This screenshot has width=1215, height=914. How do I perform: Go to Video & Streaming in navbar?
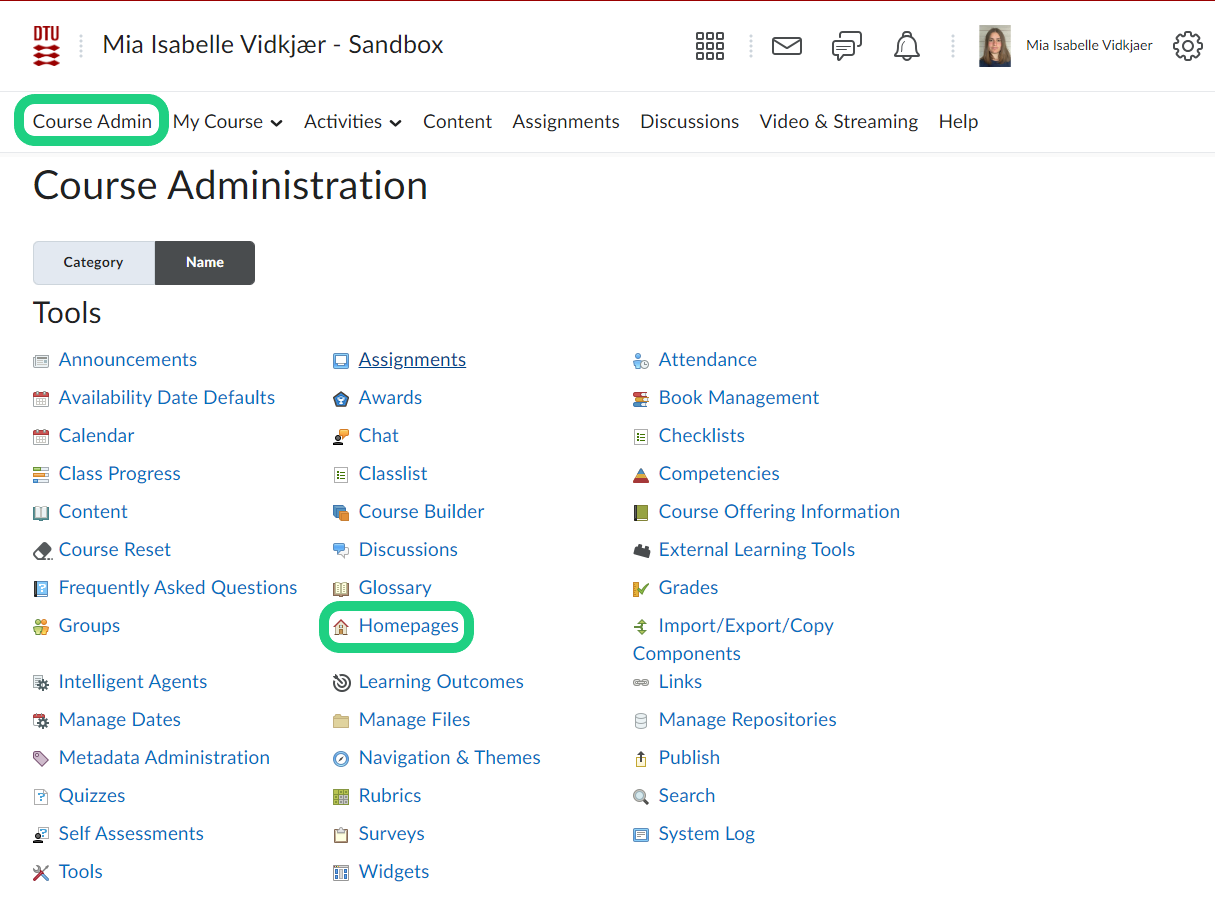click(838, 122)
